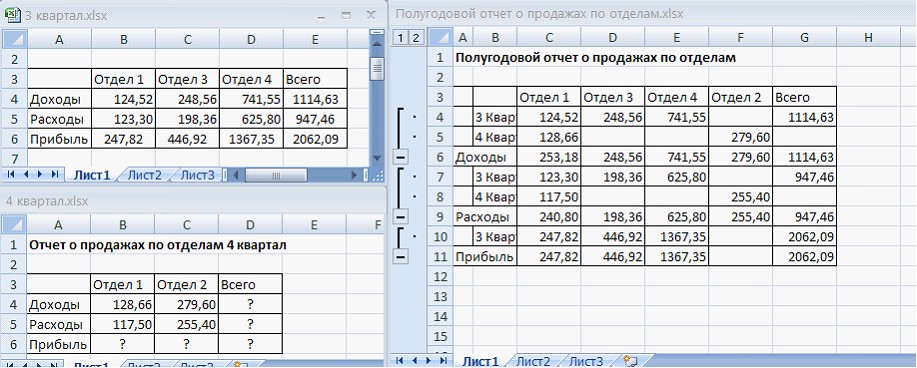Screen dimensions: 917x368
Task: Collapse the Расходы outline group
Action: click(401, 217)
